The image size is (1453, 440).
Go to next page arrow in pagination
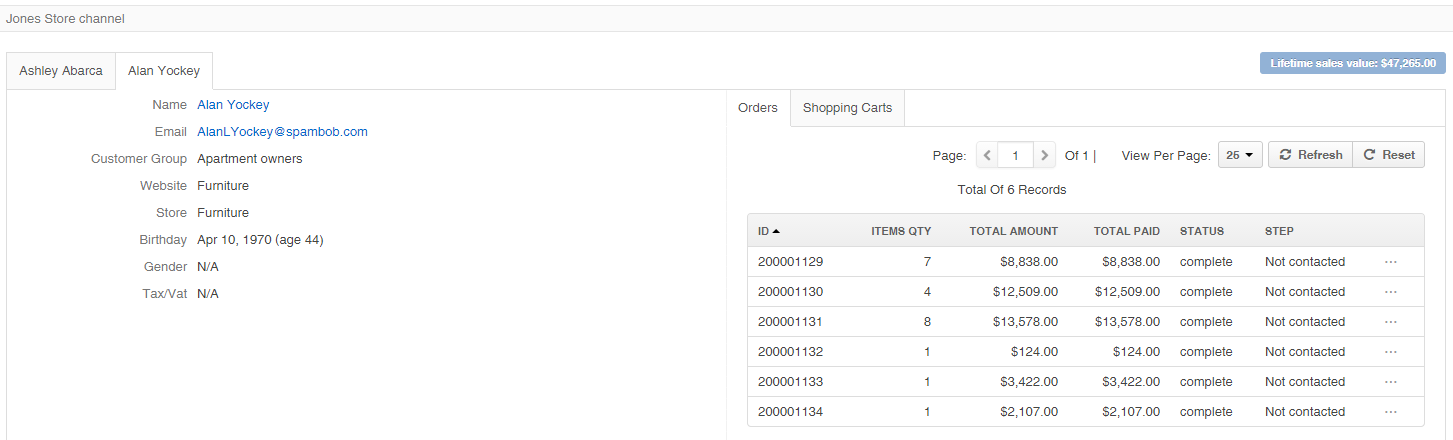point(1045,155)
